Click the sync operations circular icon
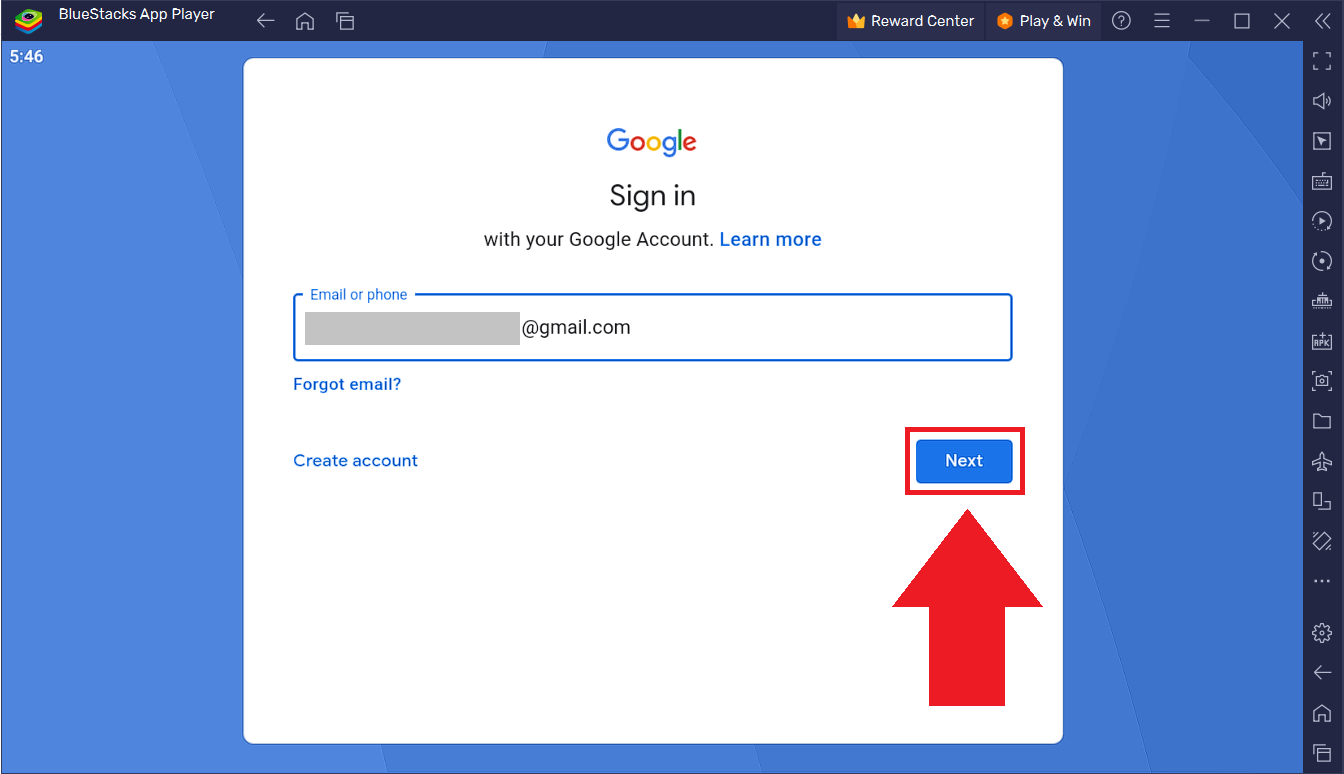The width and height of the screenshot is (1344, 774). tap(1322, 261)
